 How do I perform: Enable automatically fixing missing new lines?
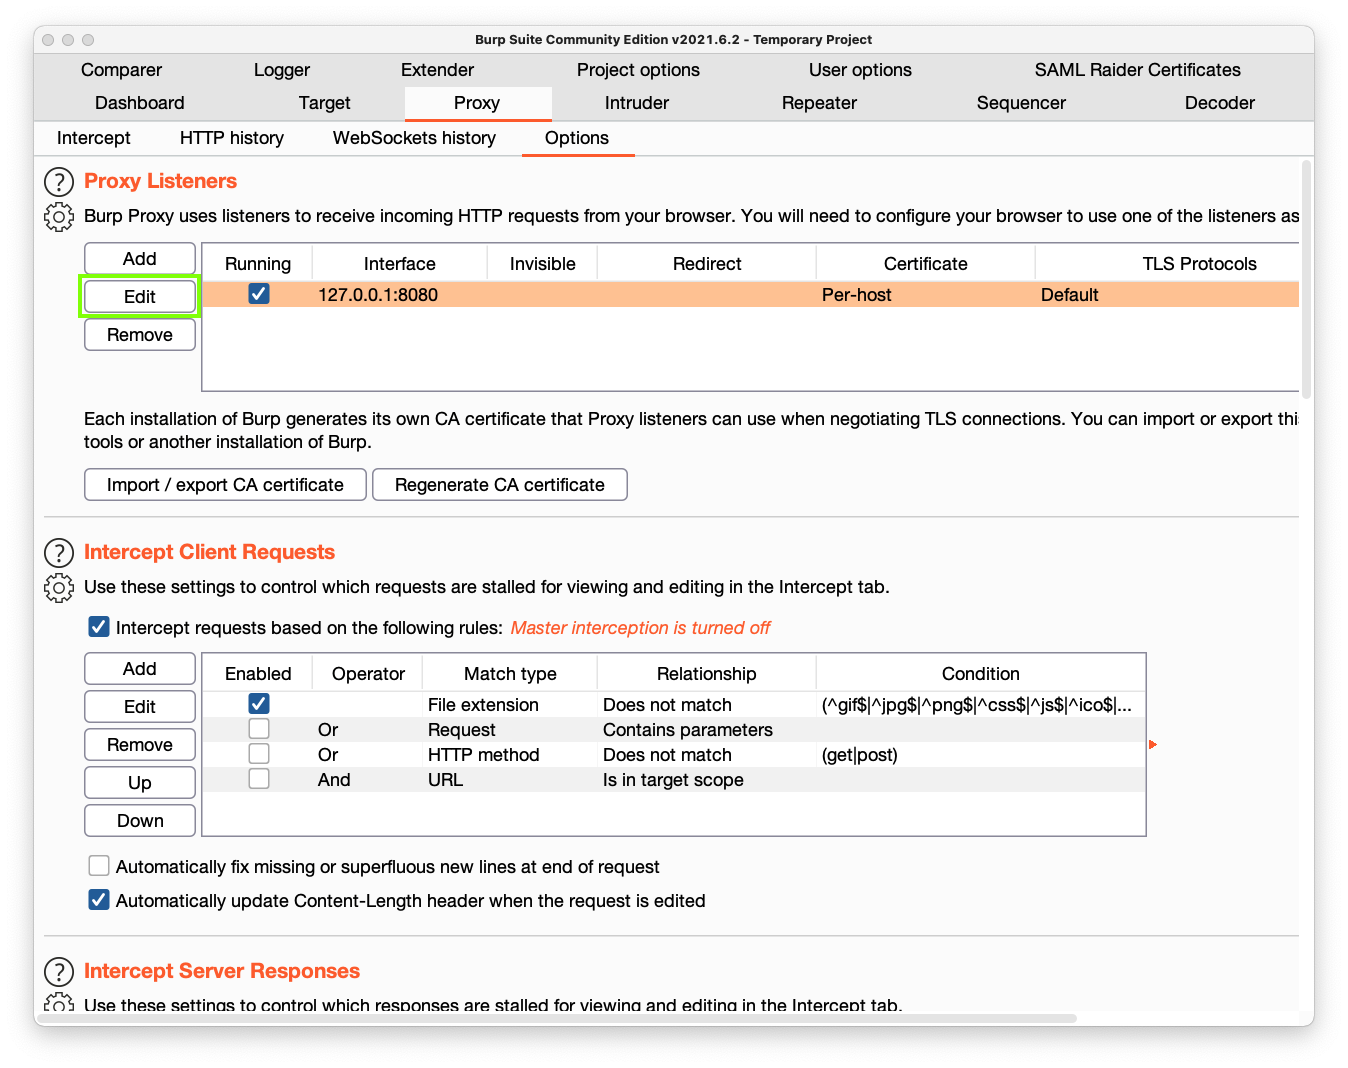[x=99, y=866]
